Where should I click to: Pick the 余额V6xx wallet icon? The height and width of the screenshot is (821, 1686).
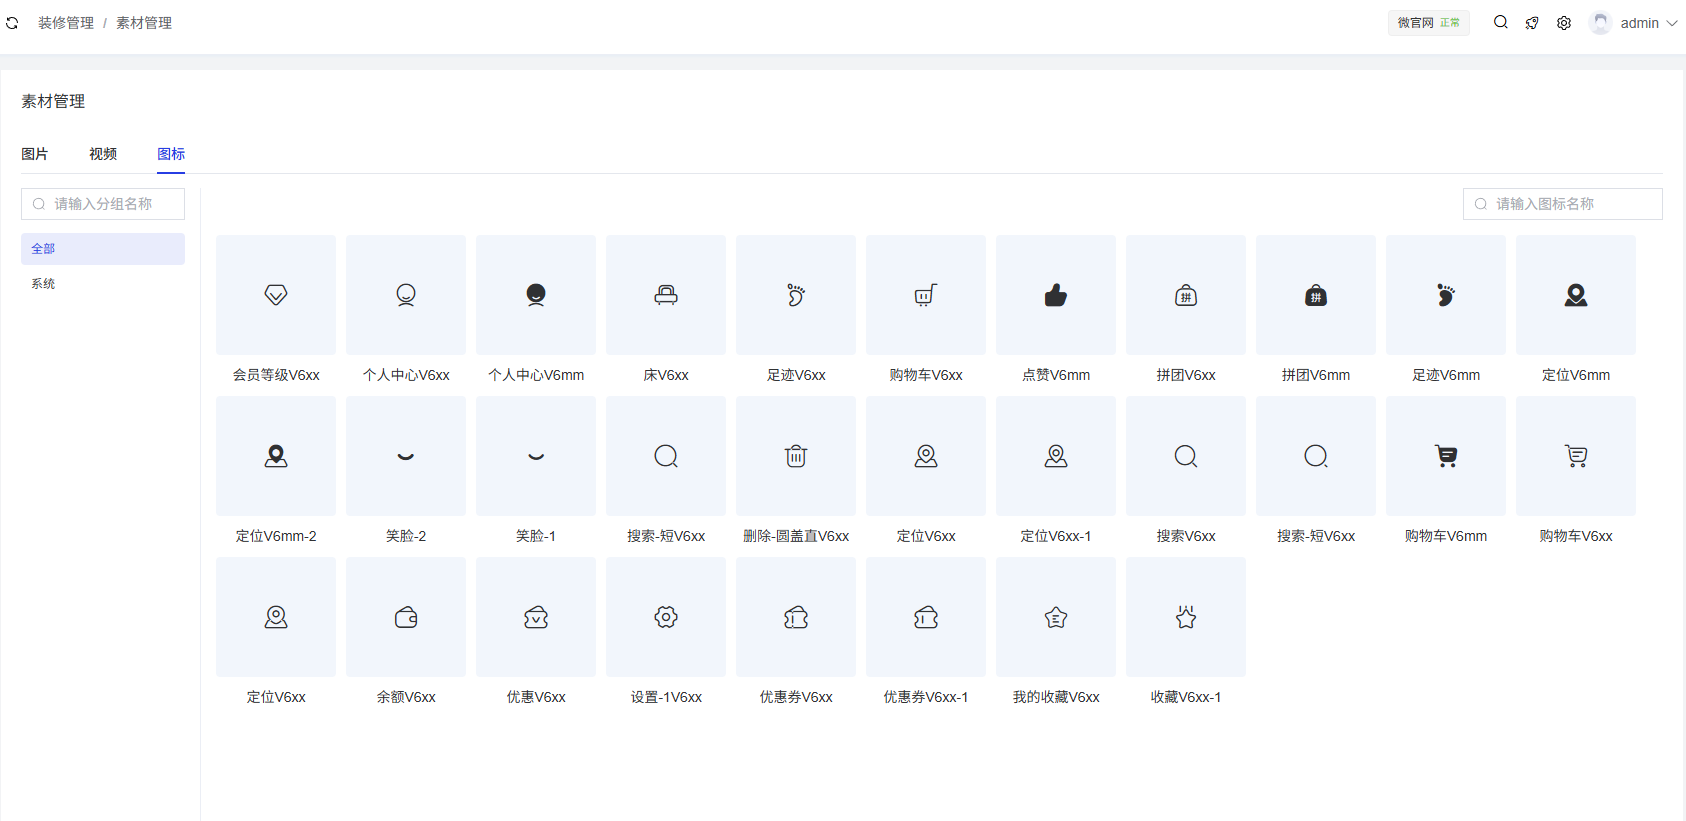pos(405,617)
